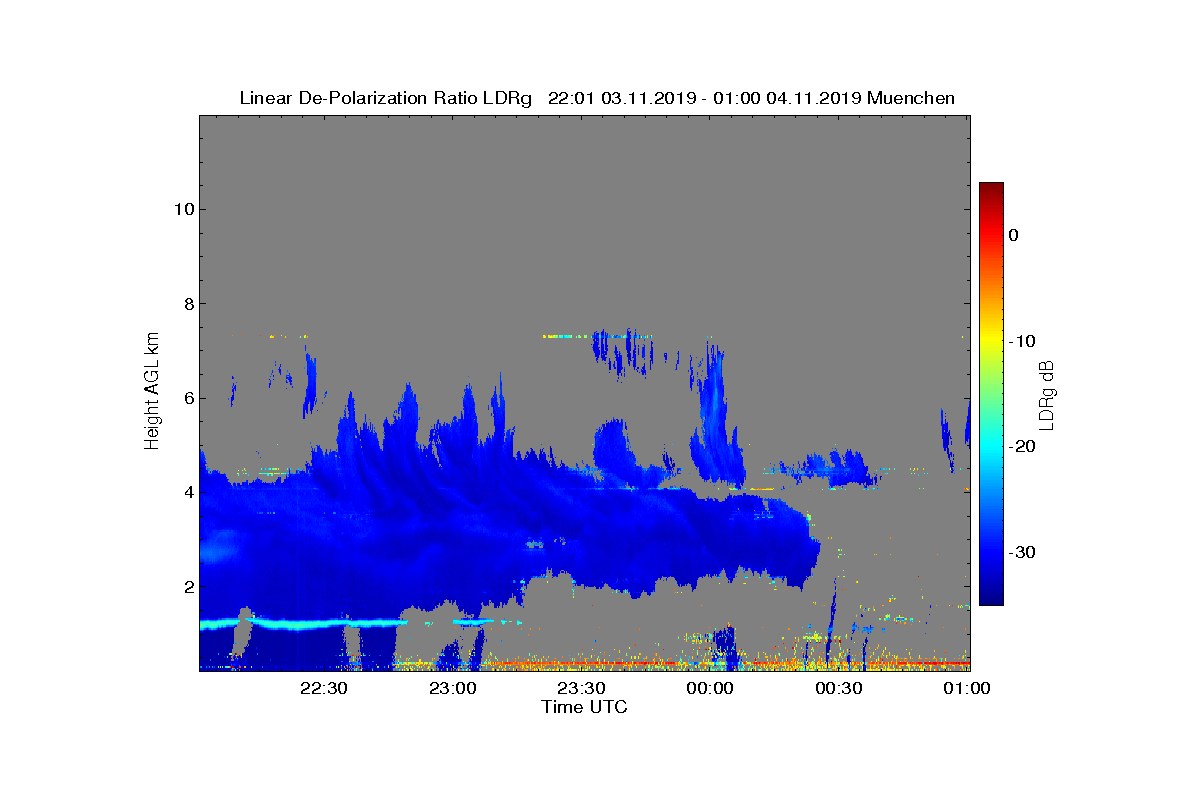This screenshot has width=1200, height=800.
Task: Click the colorbar value '0'
Action: tap(1013, 235)
